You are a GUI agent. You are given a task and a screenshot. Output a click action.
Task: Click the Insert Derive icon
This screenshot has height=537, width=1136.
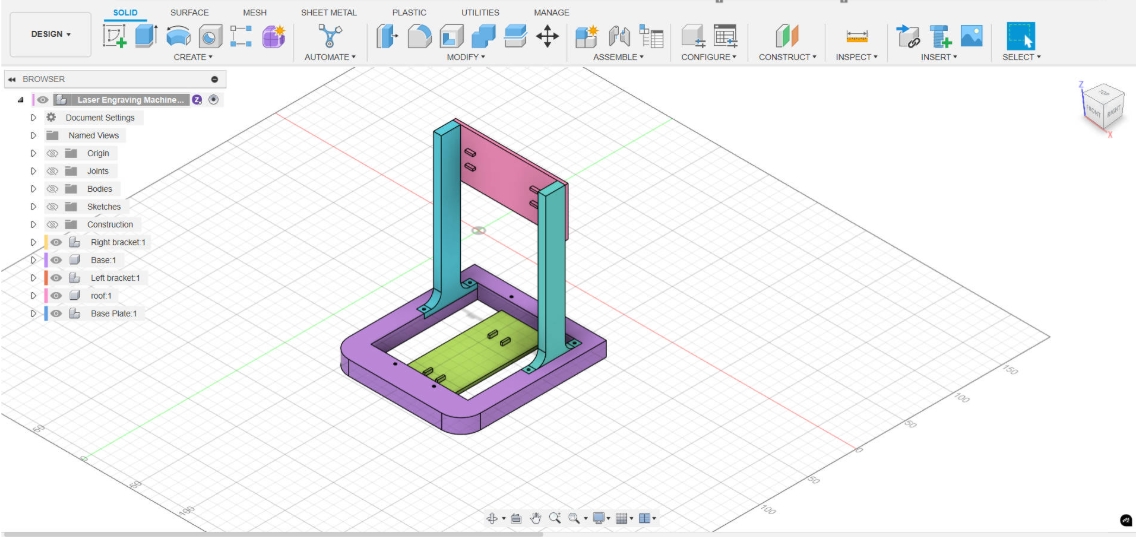tap(908, 36)
